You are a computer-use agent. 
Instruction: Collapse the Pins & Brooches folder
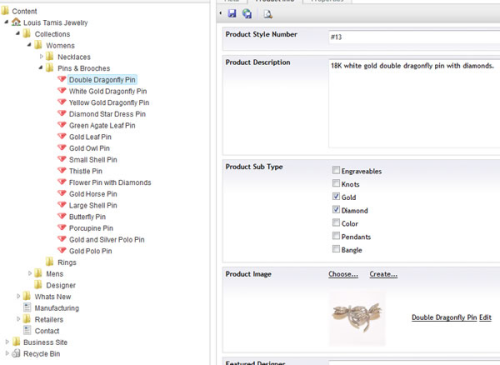pyautogui.click(x=41, y=68)
